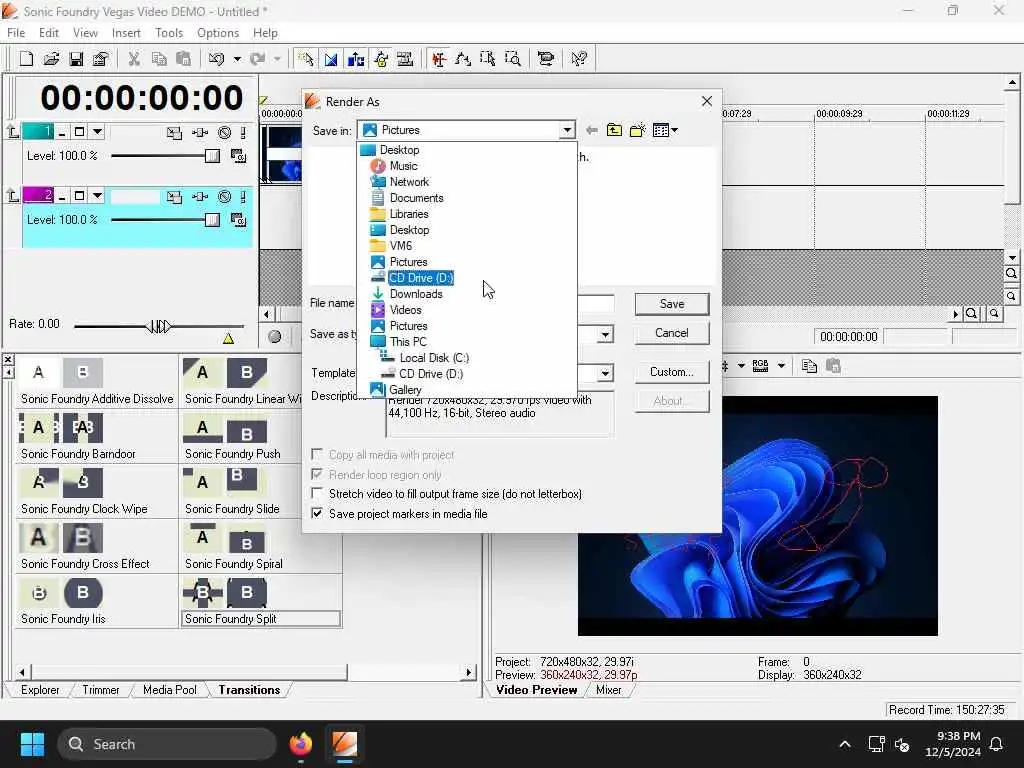
Task: Open Template dropdown arrow
Action: click(x=605, y=374)
